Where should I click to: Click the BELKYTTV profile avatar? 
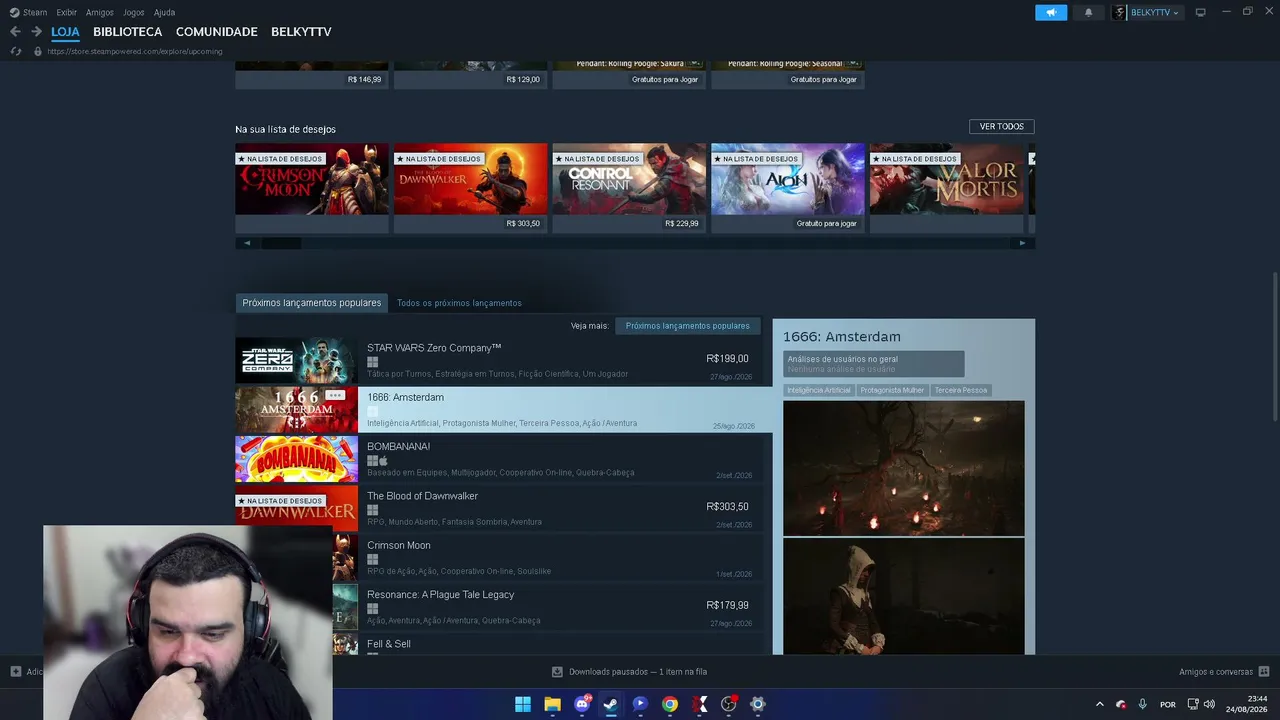tap(1119, 12)
